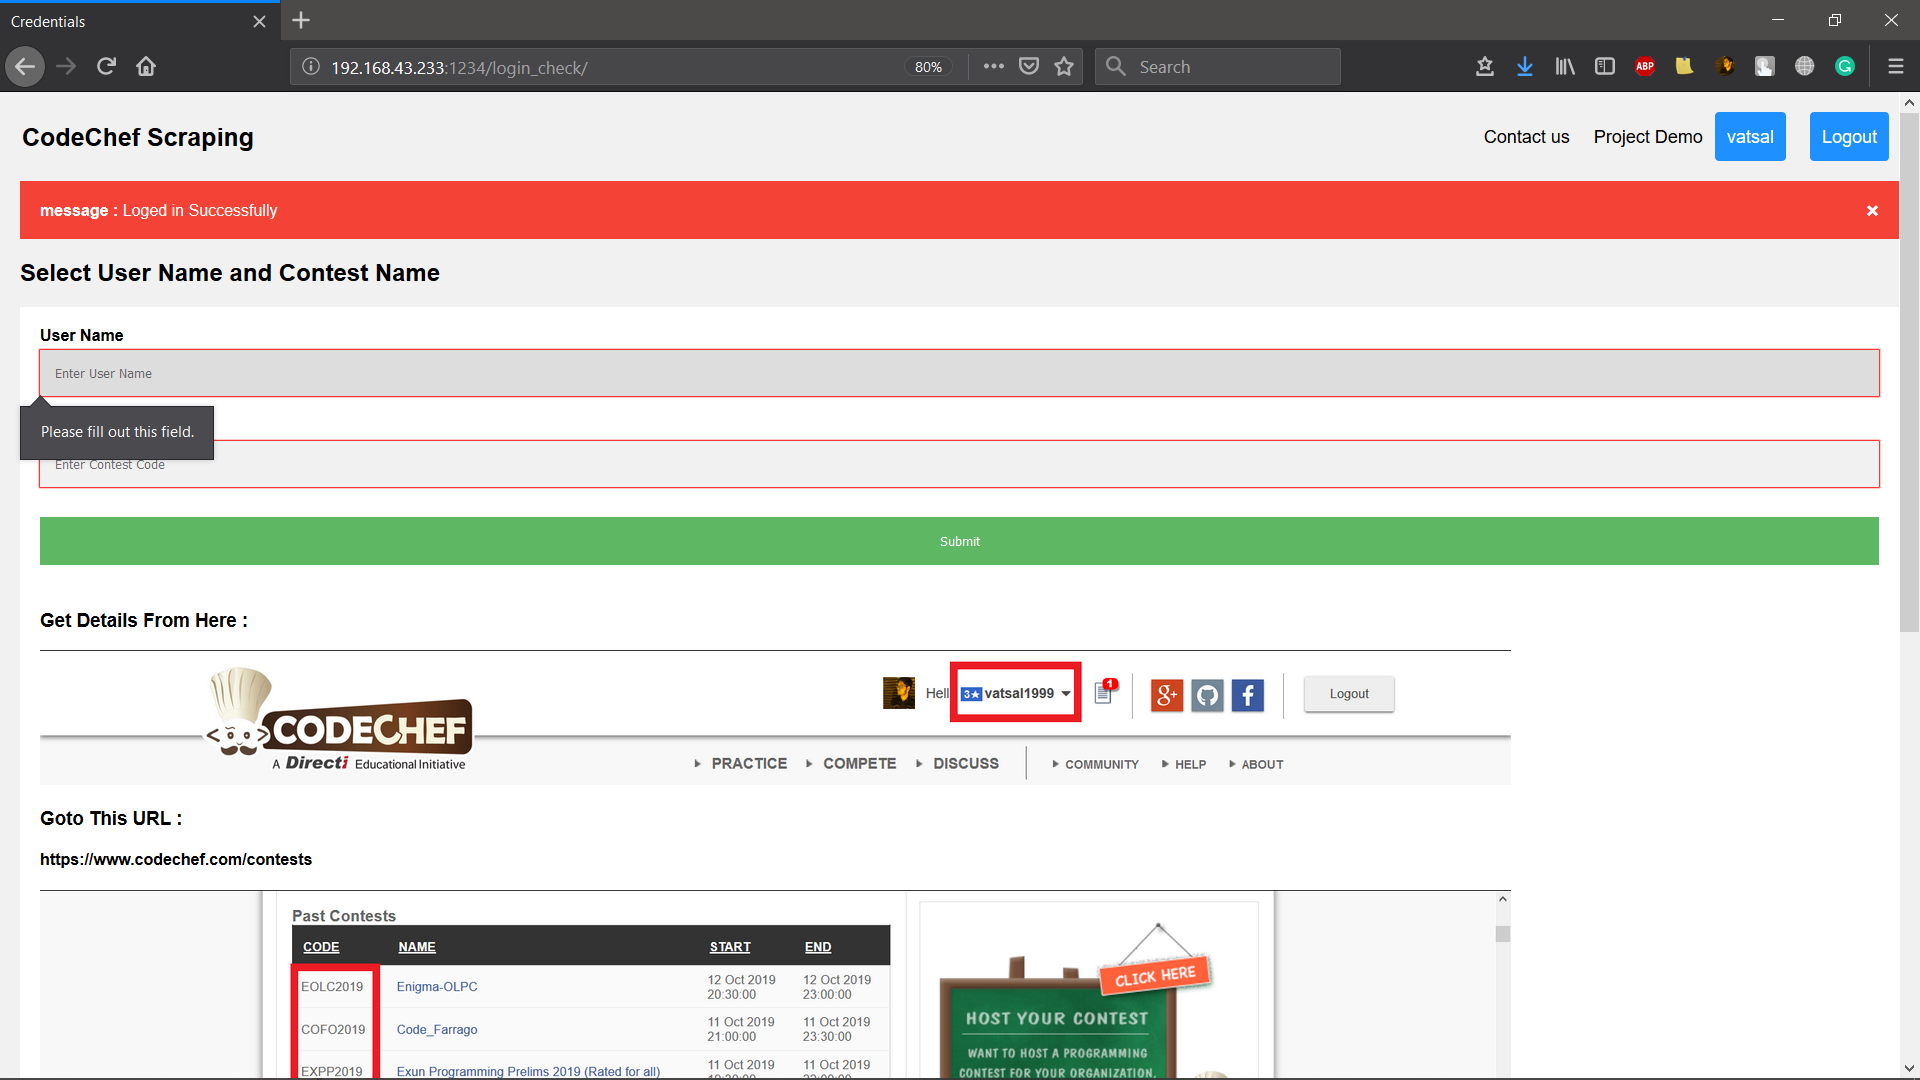This screenshot has width=1920, height=1080.
Task: Bookmark this page with star icon
Action: point(1064,67)
